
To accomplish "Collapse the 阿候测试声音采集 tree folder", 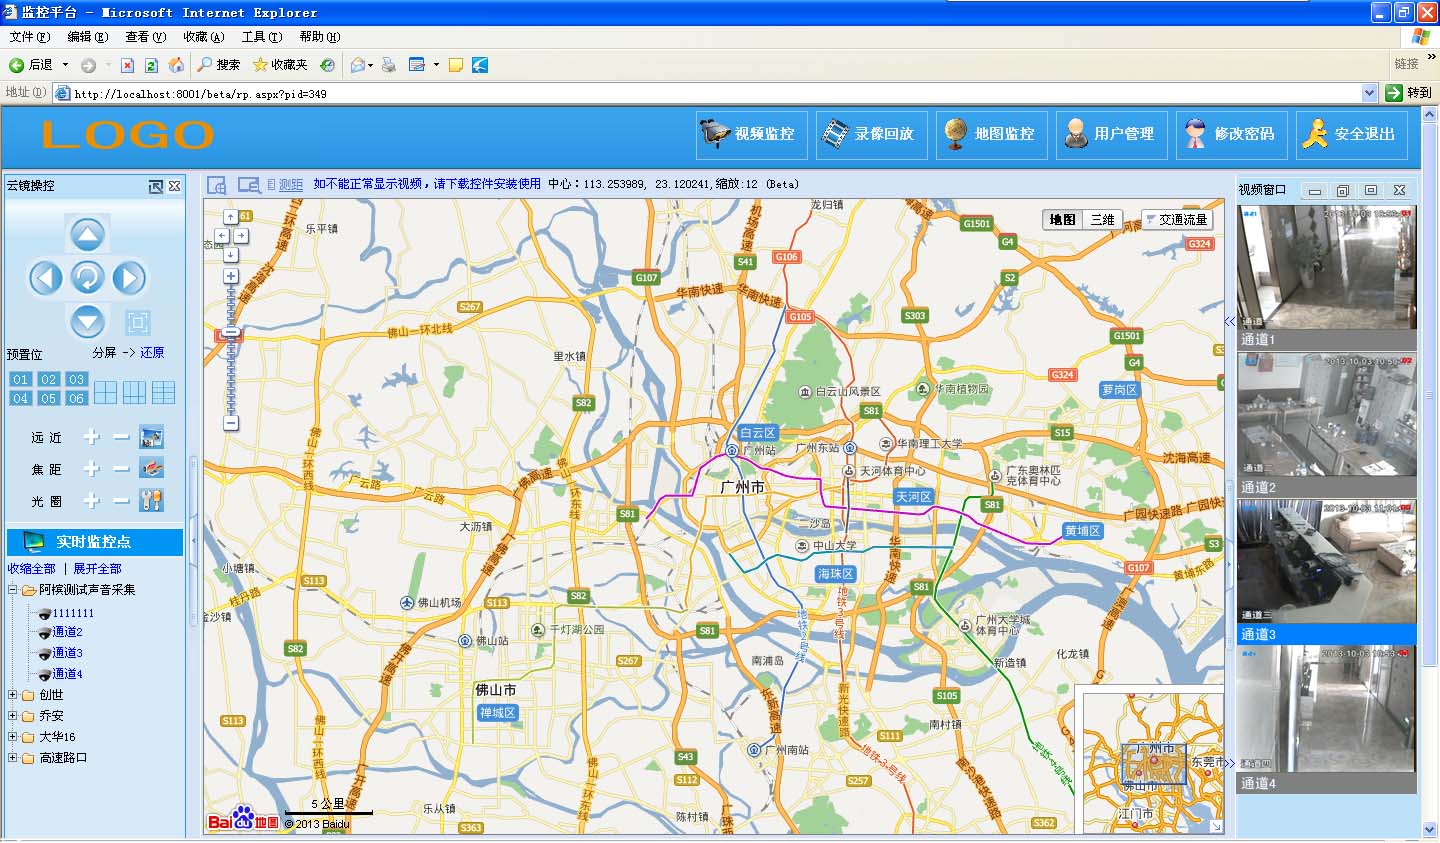I will 13,590.
